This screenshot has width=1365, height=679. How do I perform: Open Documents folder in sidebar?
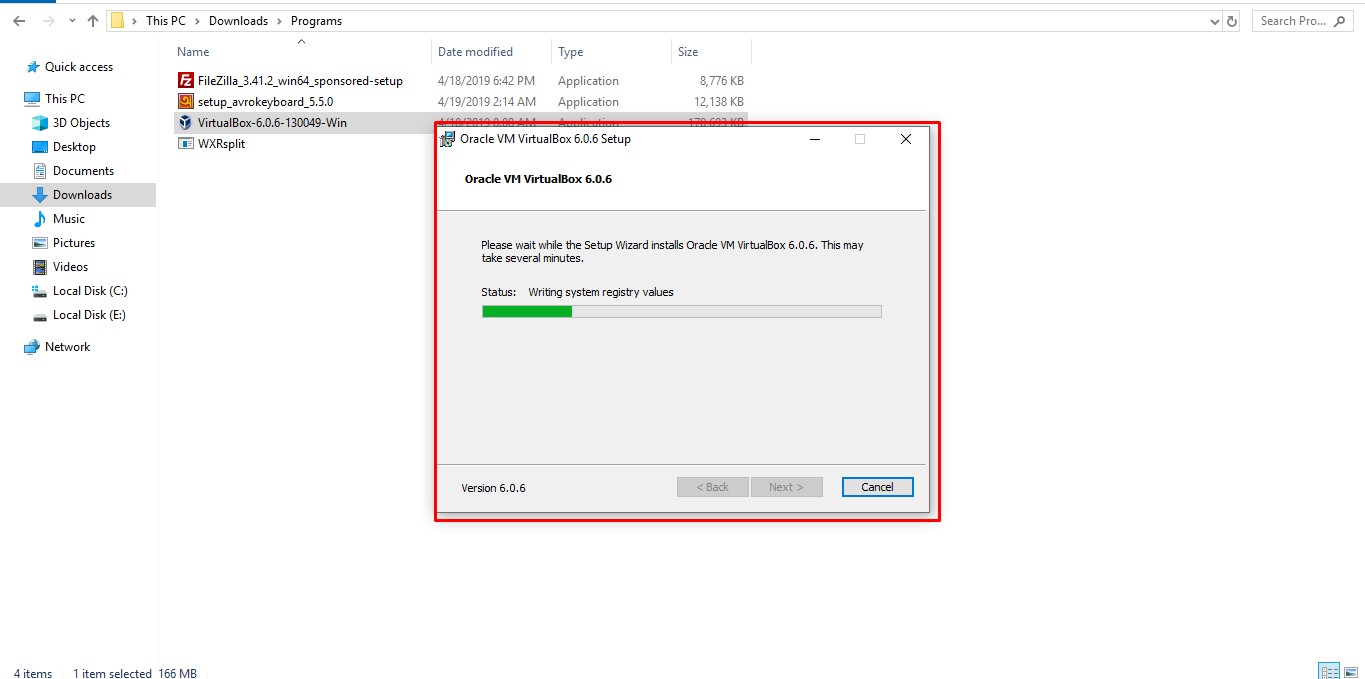83,171
